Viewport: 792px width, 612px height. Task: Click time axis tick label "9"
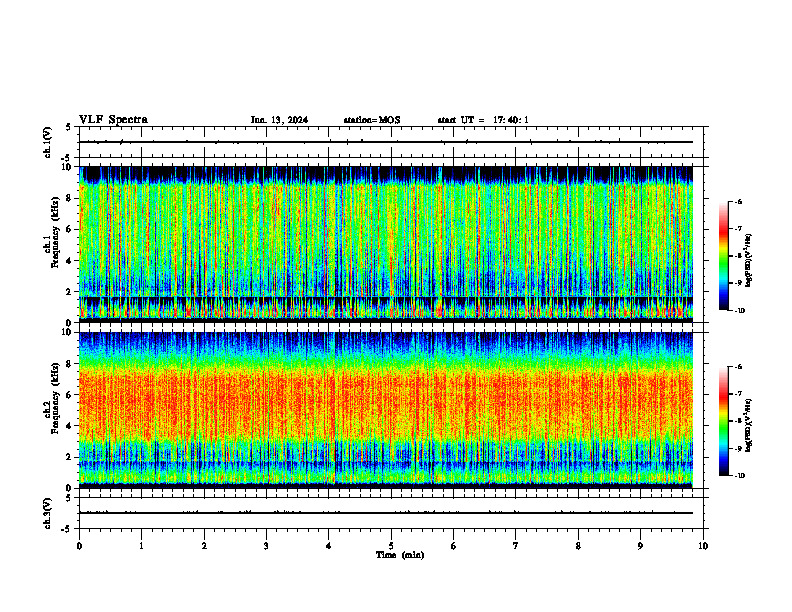pos(640,546)
